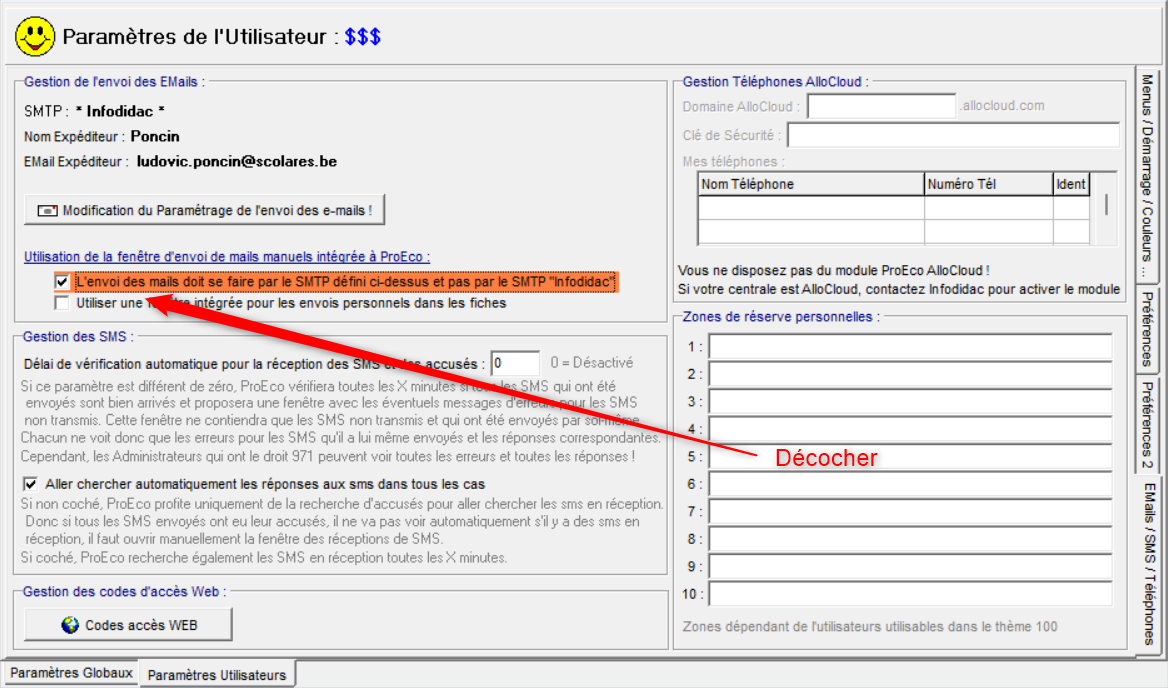
Task: Focus the Clé de Sécurité field
Action: 953,135
